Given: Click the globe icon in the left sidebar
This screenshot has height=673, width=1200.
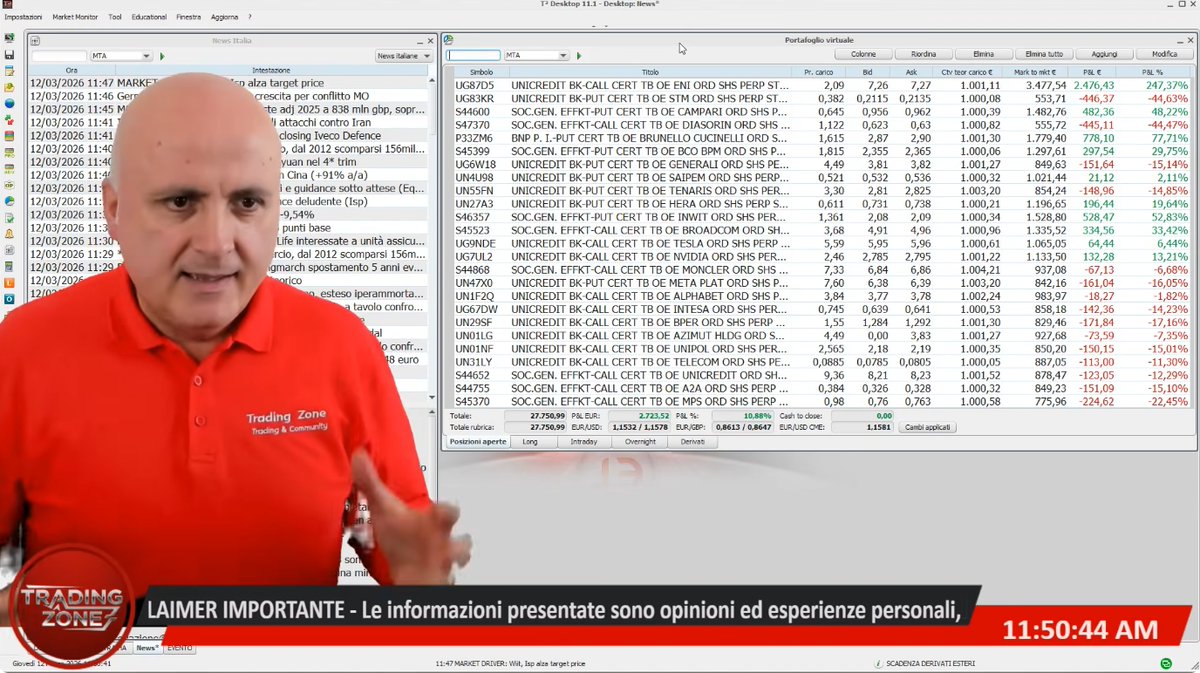Looking at the screenshot, I should coord(8,104).
